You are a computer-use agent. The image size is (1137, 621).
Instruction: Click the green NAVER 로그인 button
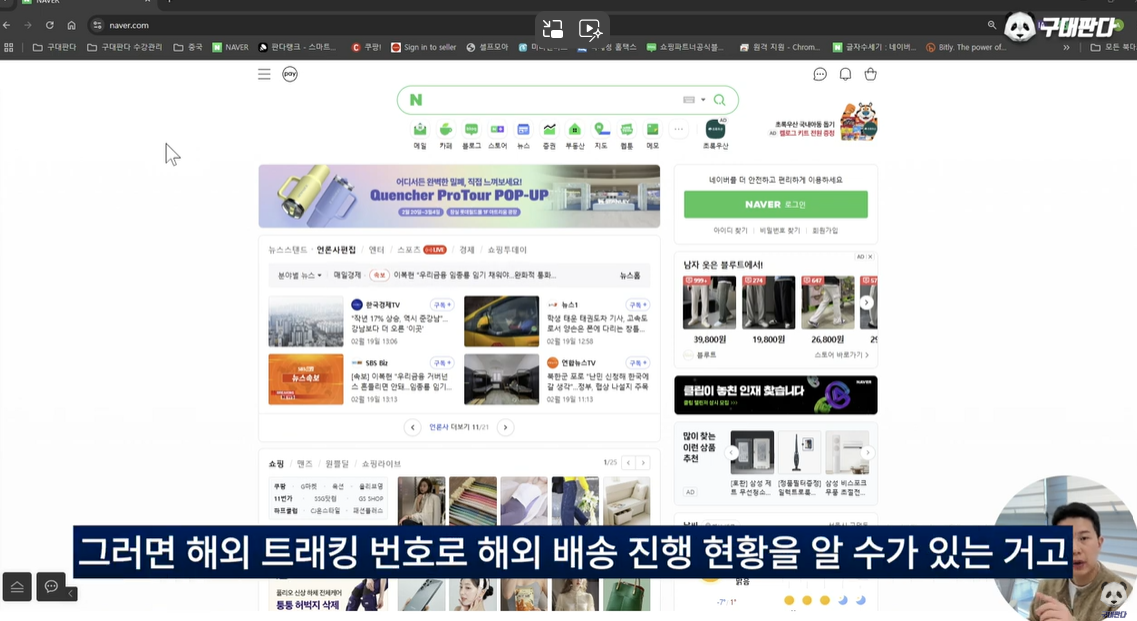pos(776,205)
